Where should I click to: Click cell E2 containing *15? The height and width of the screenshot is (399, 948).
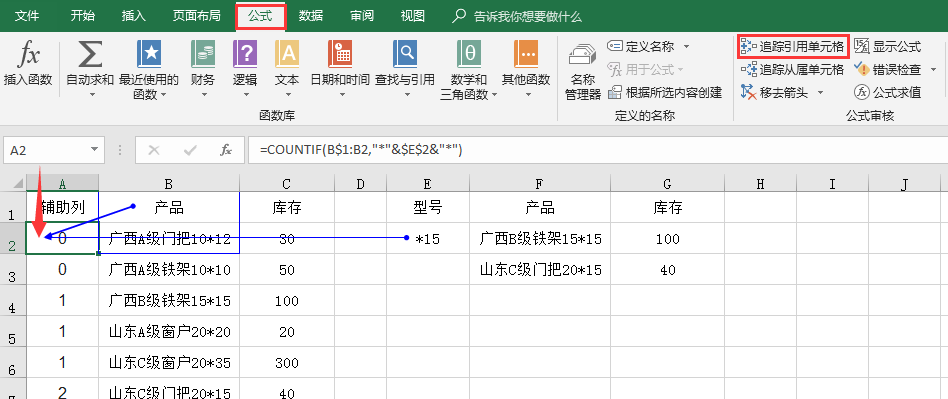(x=428, y=238)
